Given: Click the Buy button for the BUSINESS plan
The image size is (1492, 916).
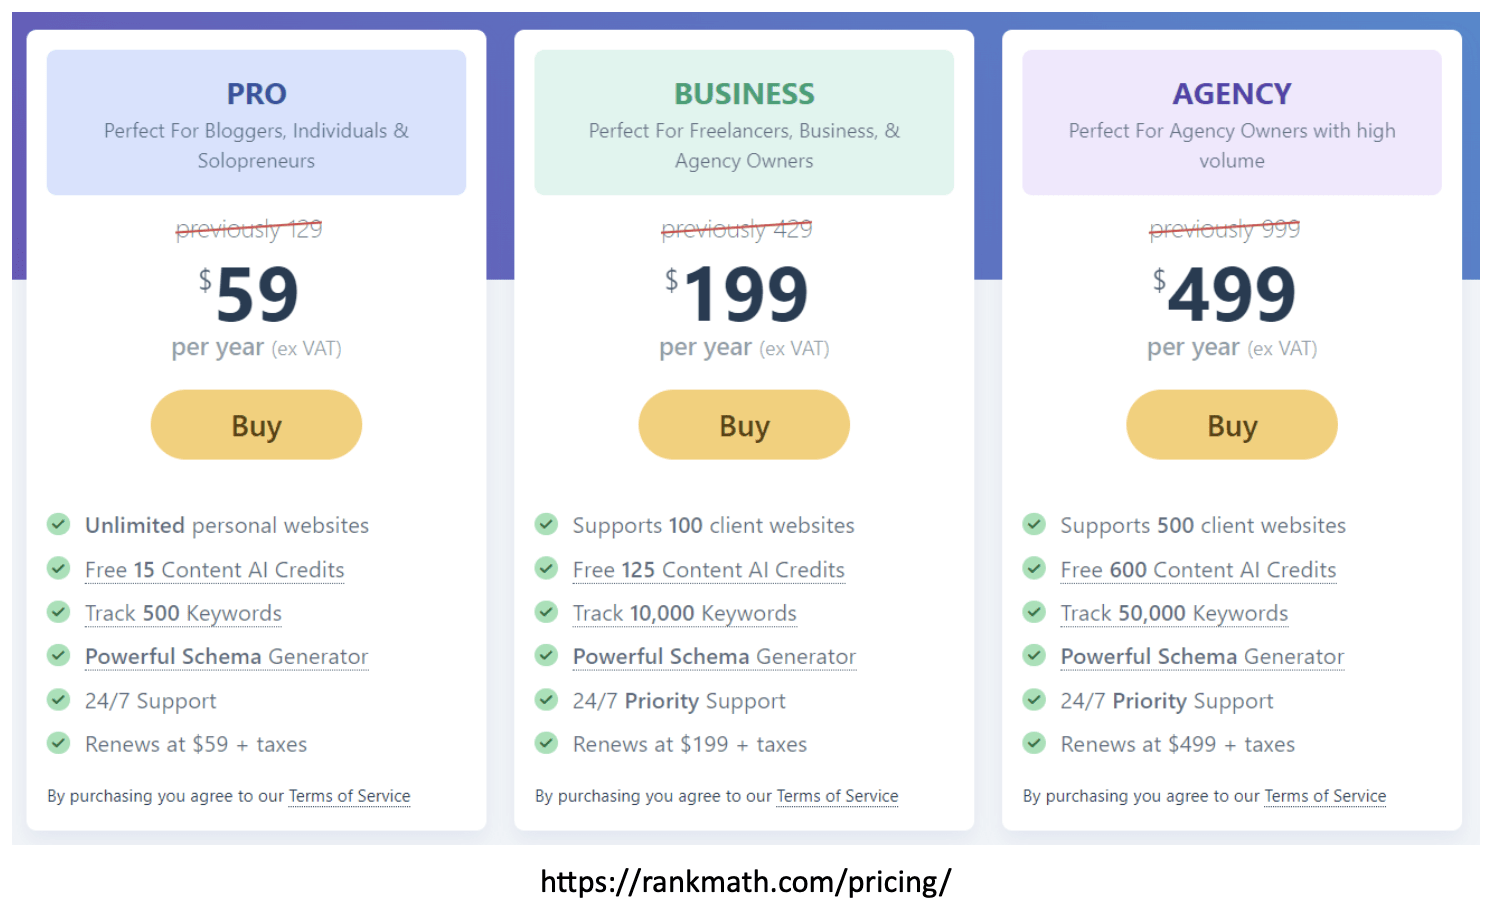Looking at the screenshot, I should tap(744, 425).
